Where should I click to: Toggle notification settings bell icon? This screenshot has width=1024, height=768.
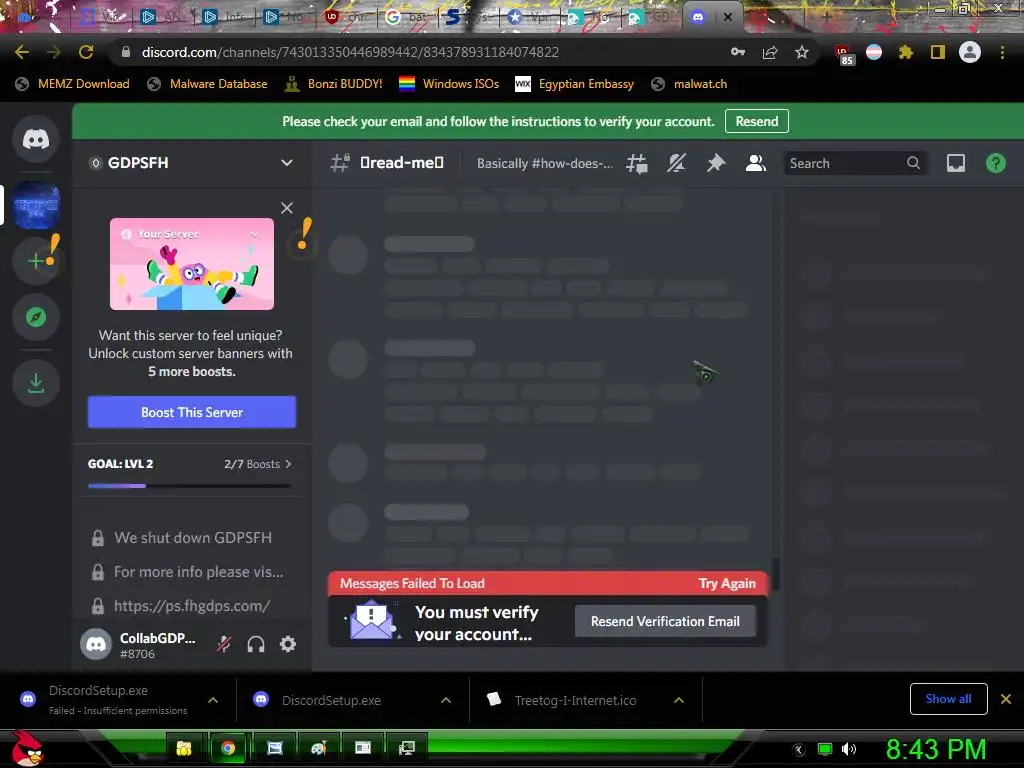(677, 163)
